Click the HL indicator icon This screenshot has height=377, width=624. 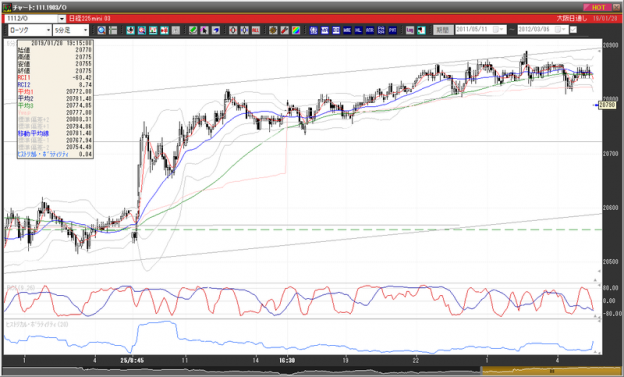coord(358,30)
